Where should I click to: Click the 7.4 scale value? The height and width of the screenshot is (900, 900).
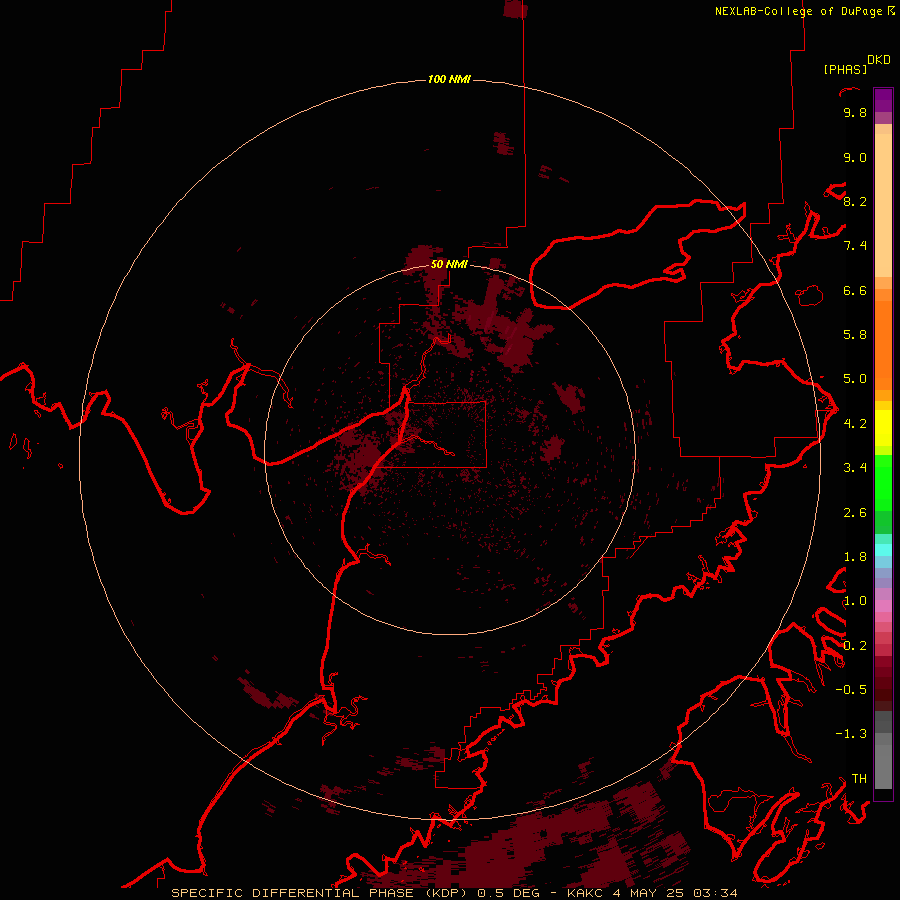855,246
